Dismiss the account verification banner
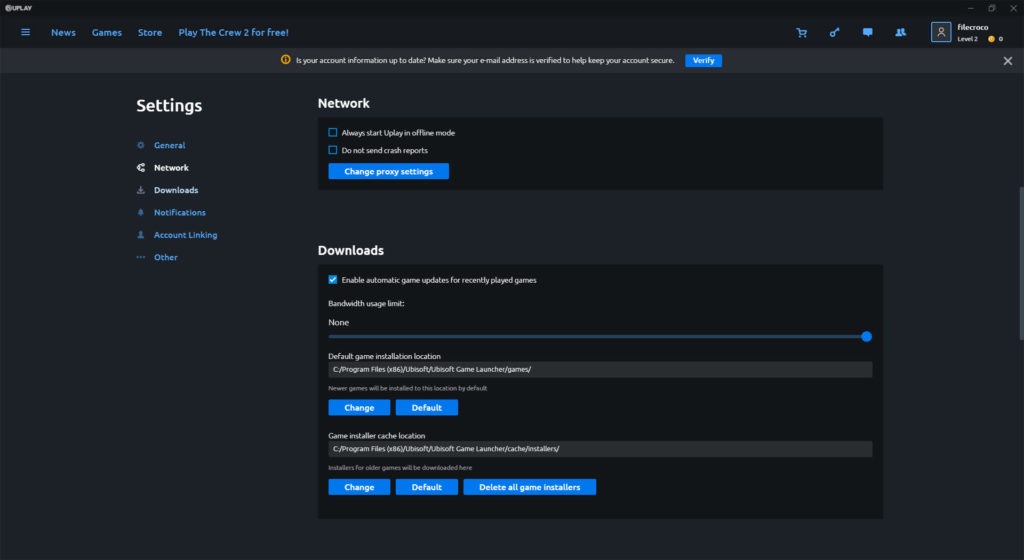This screenshot has height=560, width=1024. 1008,61
